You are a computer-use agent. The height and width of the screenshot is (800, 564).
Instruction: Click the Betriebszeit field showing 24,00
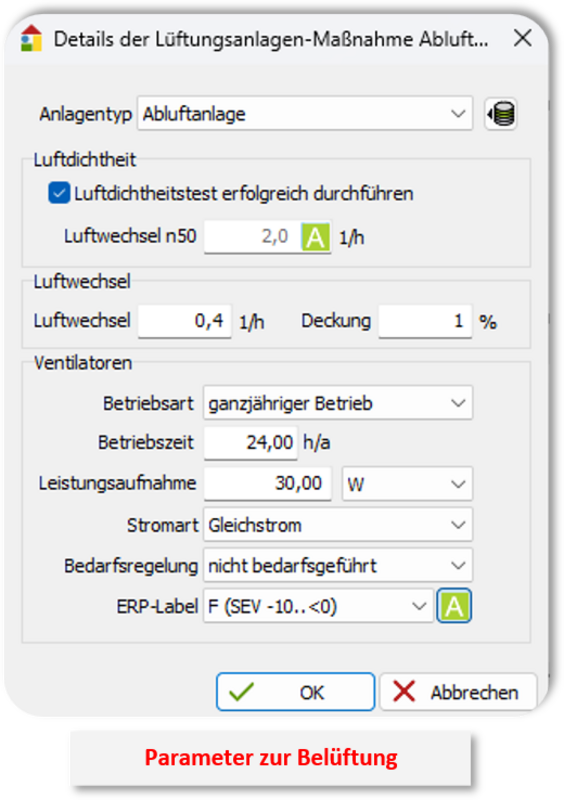(251, 442)
